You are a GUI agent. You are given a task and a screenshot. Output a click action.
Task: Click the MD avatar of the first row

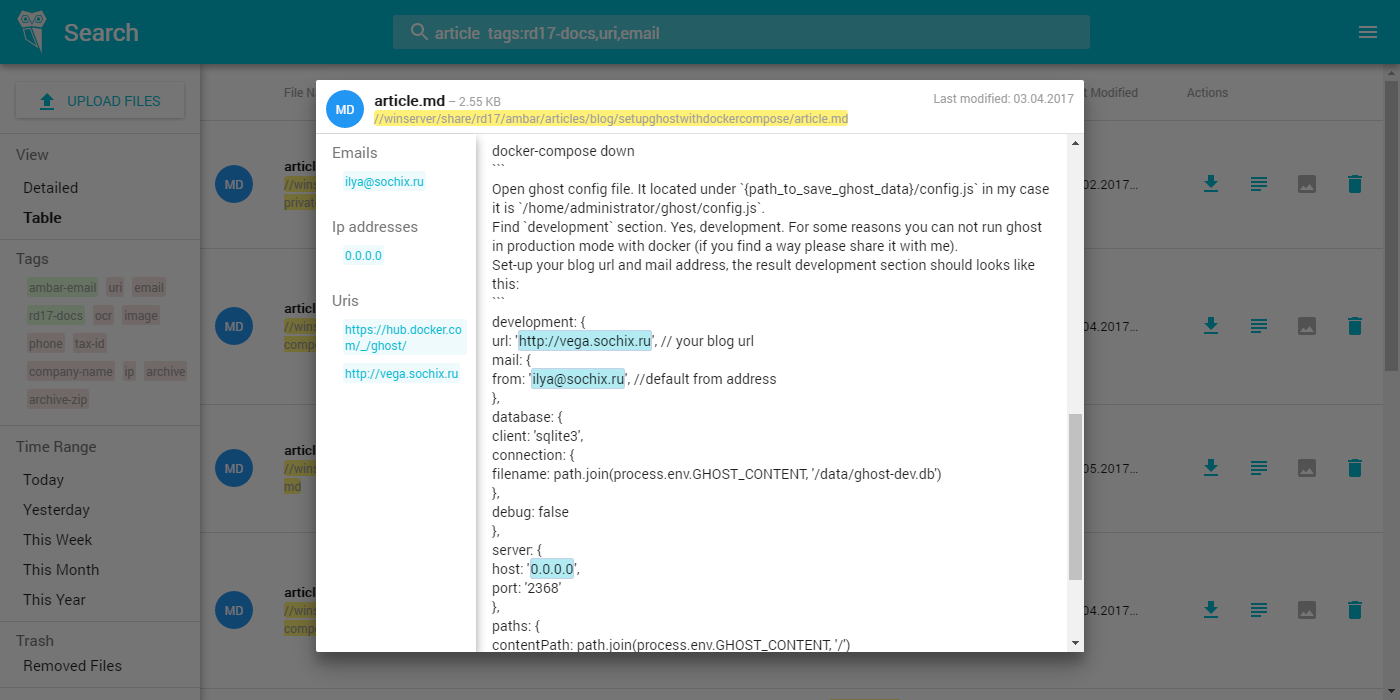(234, 185)
